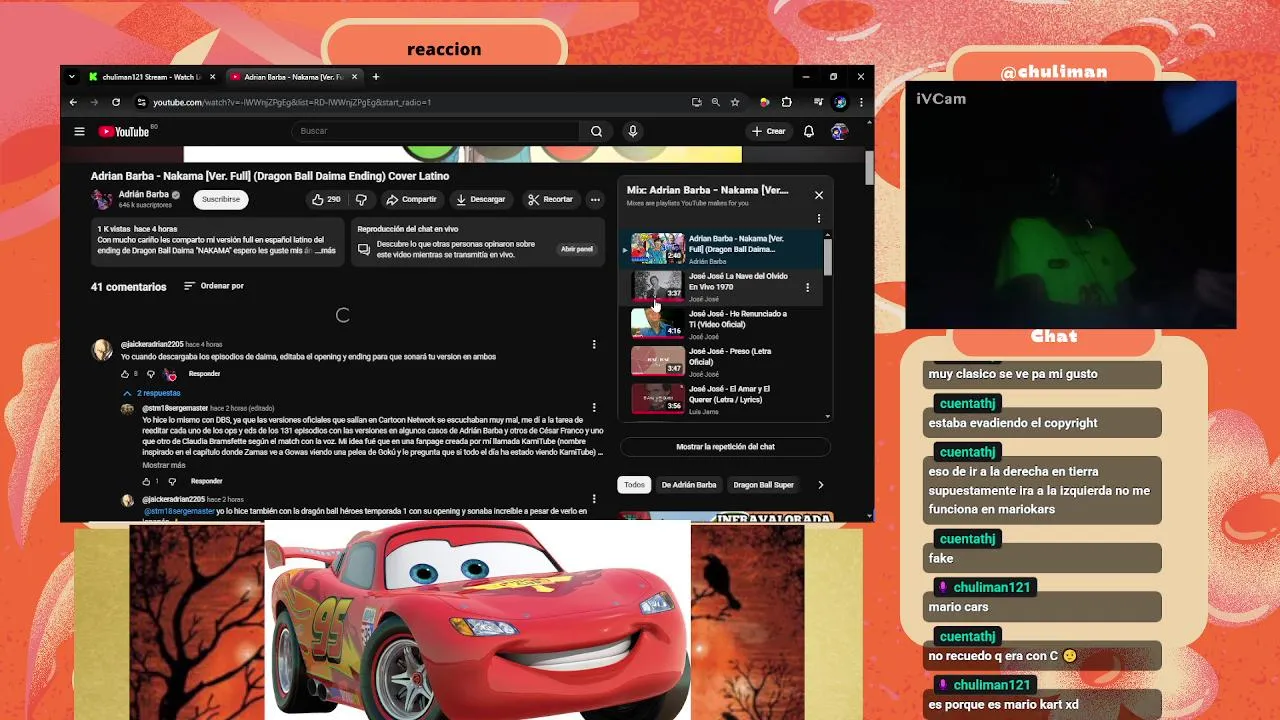This screenshot has height=720, width=1280.
Task: Click site info icon in address bar
Action: 142,102
